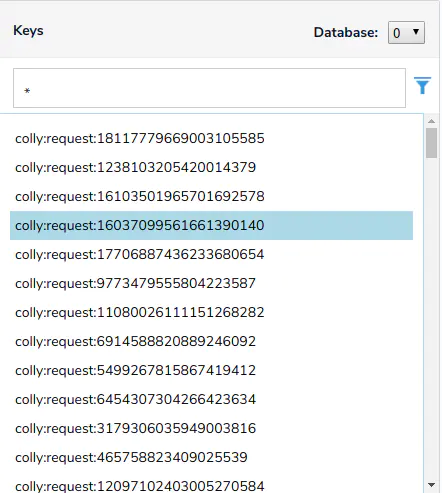Click the scrollbar down arrow

[x=431, y=485]
